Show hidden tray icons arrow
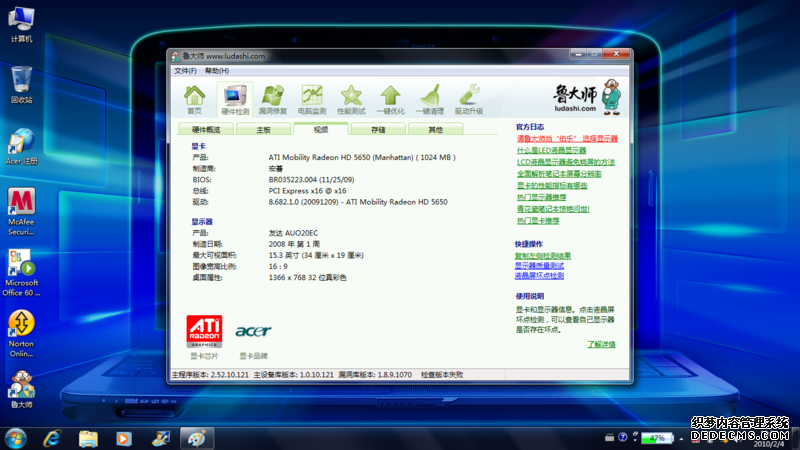 pyautogui.click(x=681, y=439)
